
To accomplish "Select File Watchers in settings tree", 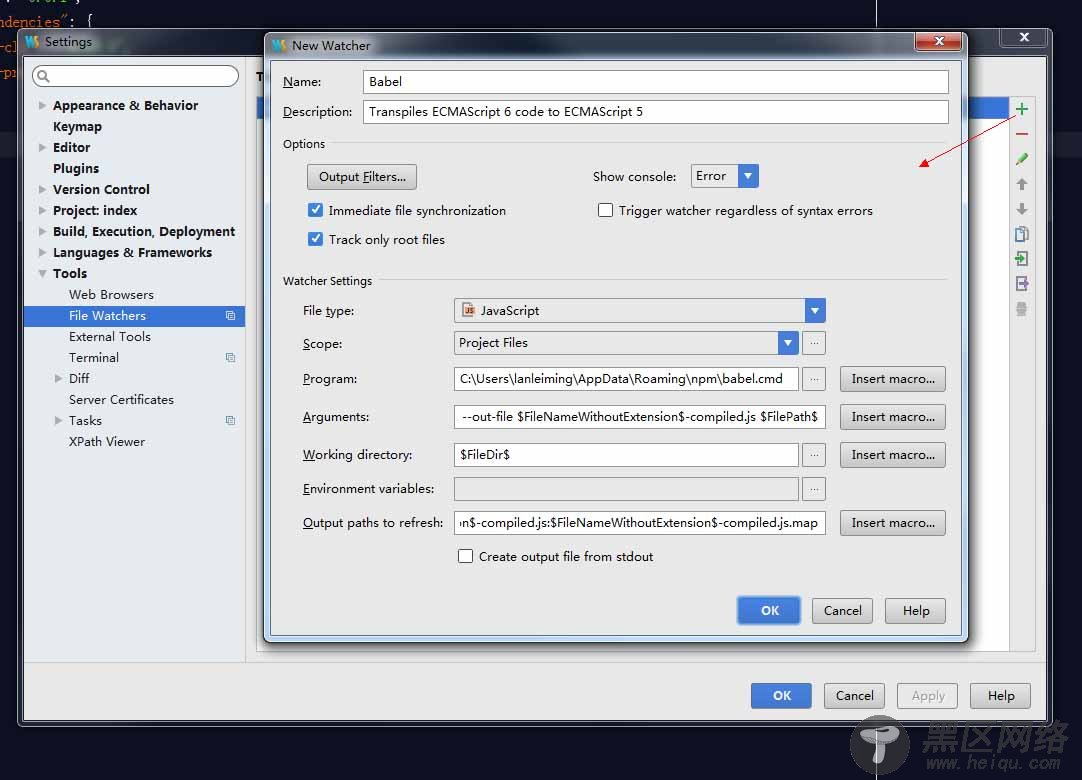I will point(135,315).
